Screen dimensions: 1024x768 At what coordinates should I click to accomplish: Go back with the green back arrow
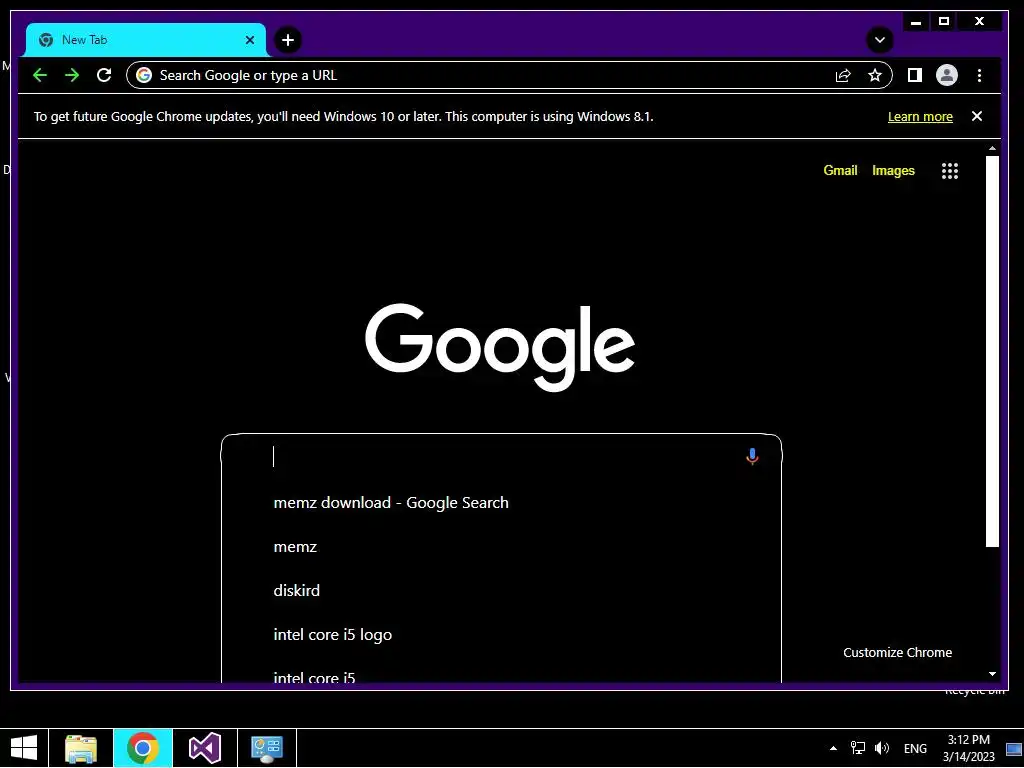pyautogui.click(x=40, y=75)
